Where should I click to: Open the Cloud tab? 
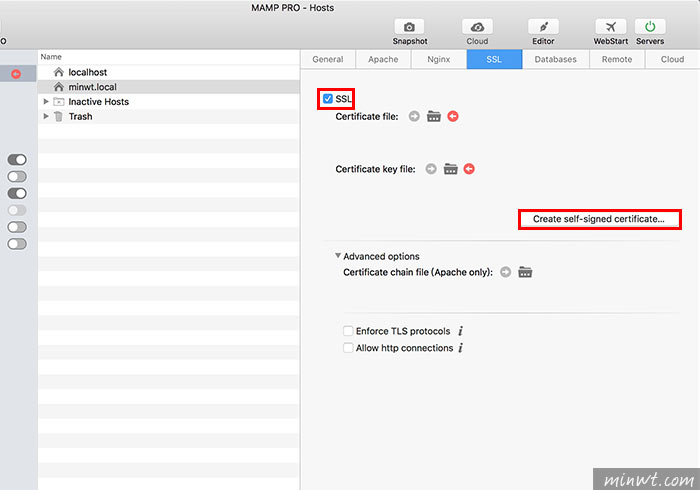672,59
